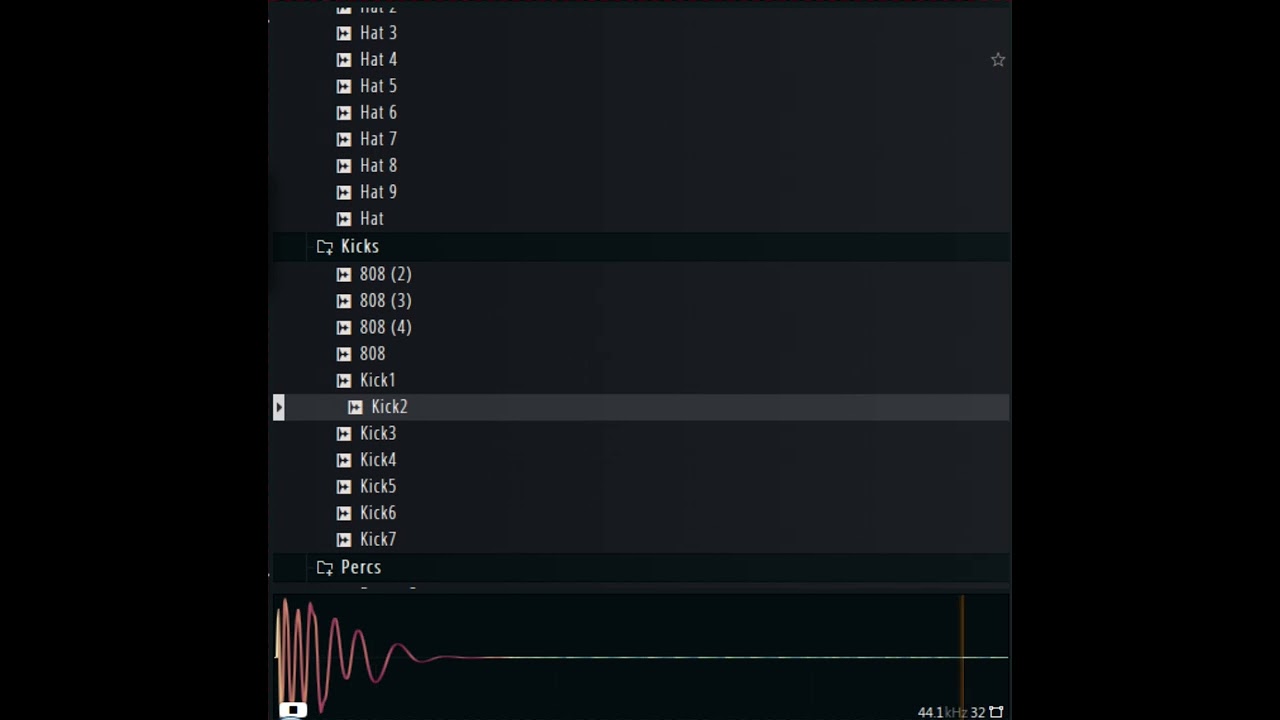Select the Kick1 sample
This screenshot has width=1280, height=720.
pos(378,380)
